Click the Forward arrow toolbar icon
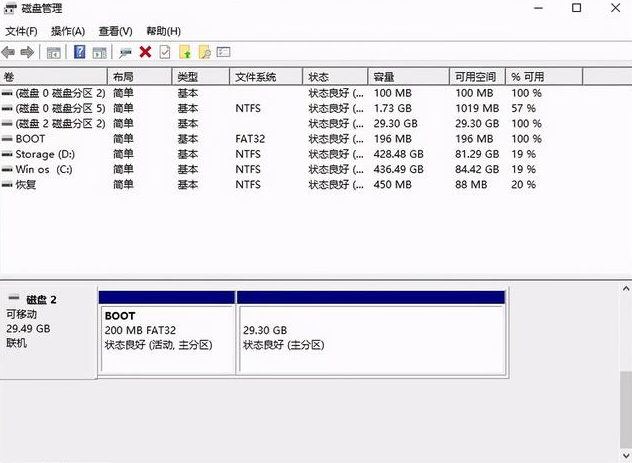This screenshot has height=463, width=632. pyautogui.click(x=27, y=52)
